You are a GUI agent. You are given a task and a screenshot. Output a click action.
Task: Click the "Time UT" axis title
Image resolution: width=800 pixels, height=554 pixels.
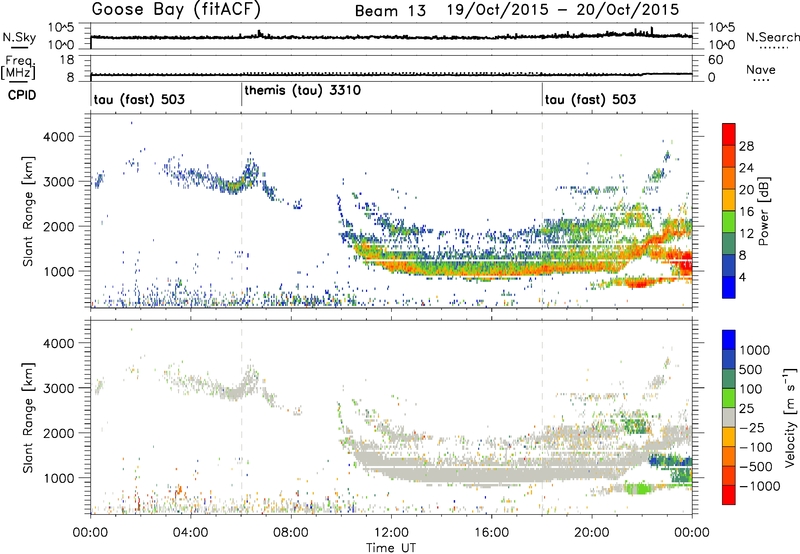[x=391, y=547]
